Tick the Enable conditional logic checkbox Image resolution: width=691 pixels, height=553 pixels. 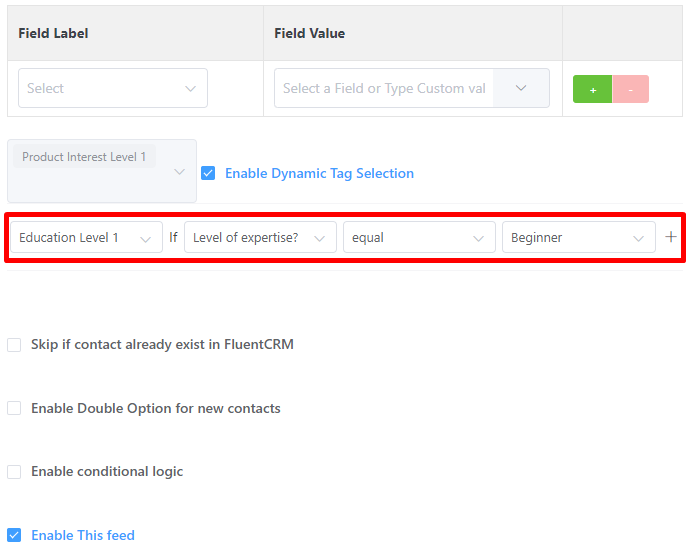pyautogui.click(x=14, y=471)
